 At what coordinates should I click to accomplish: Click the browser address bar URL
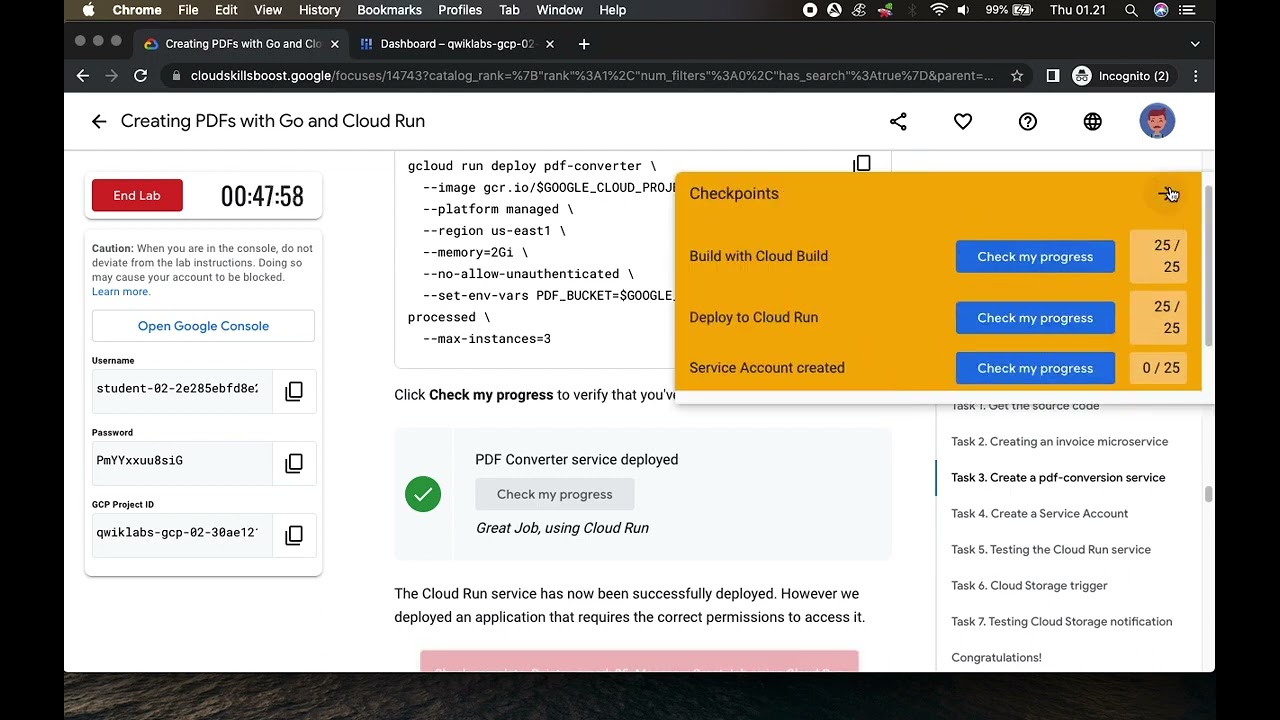tap(592, 76)
